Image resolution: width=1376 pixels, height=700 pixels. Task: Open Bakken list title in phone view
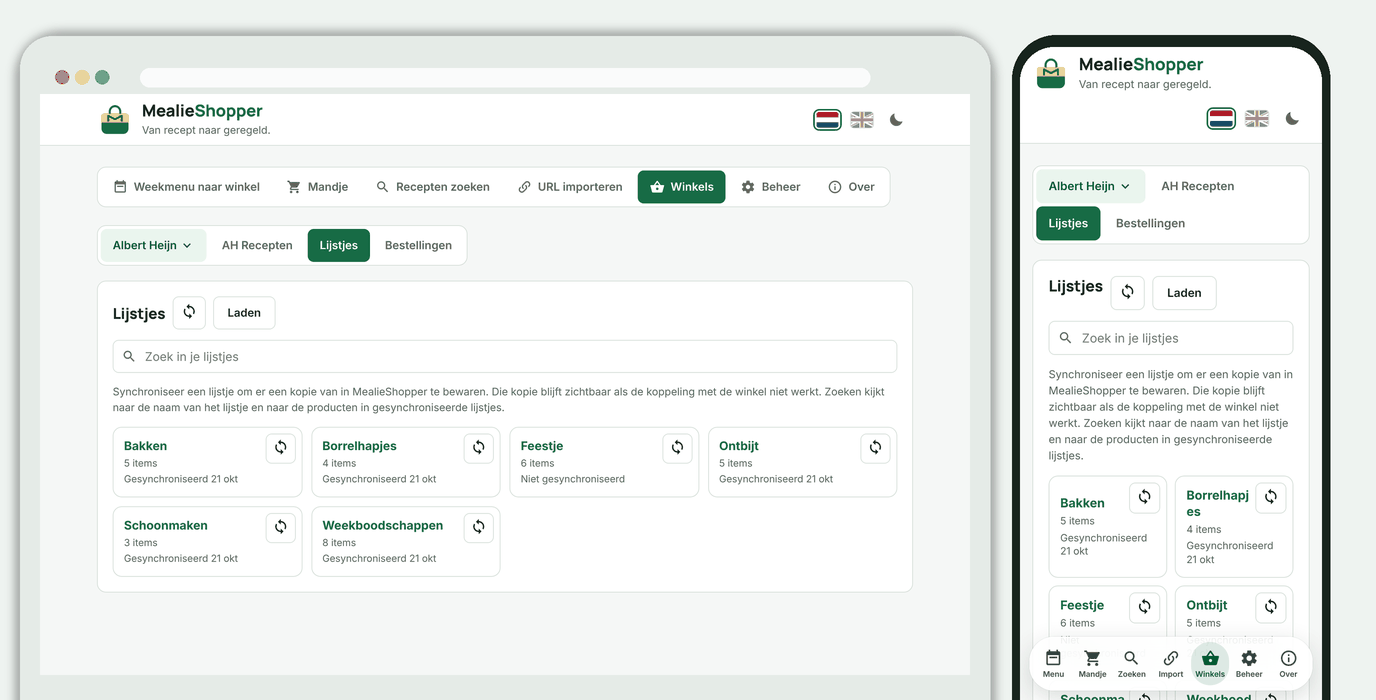click(1082, 503)
